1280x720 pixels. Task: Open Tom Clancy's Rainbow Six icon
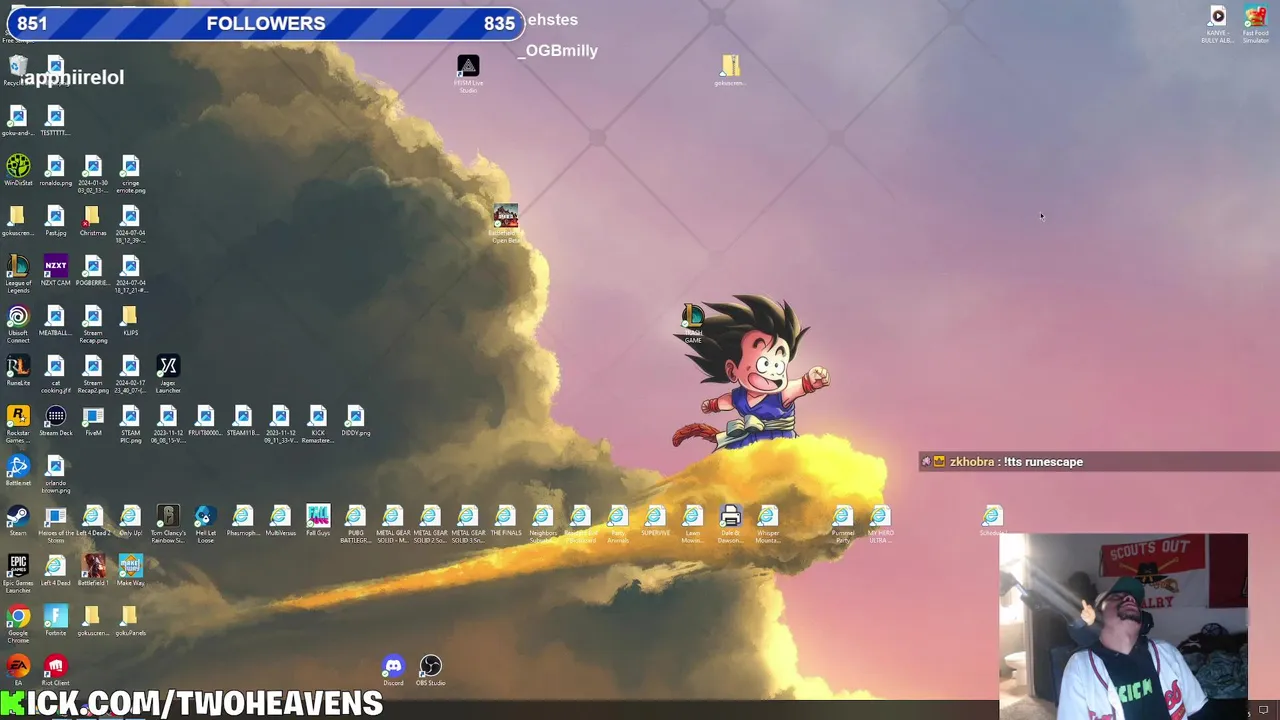point(167,524)
